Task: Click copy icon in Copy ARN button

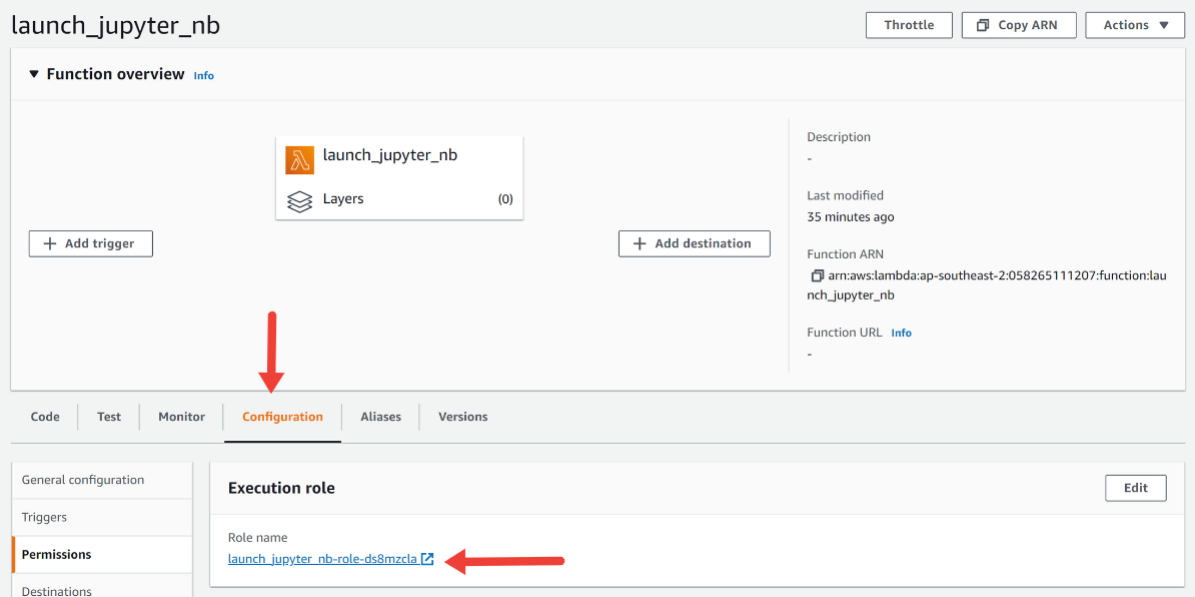Action: (x=983, y=25)
